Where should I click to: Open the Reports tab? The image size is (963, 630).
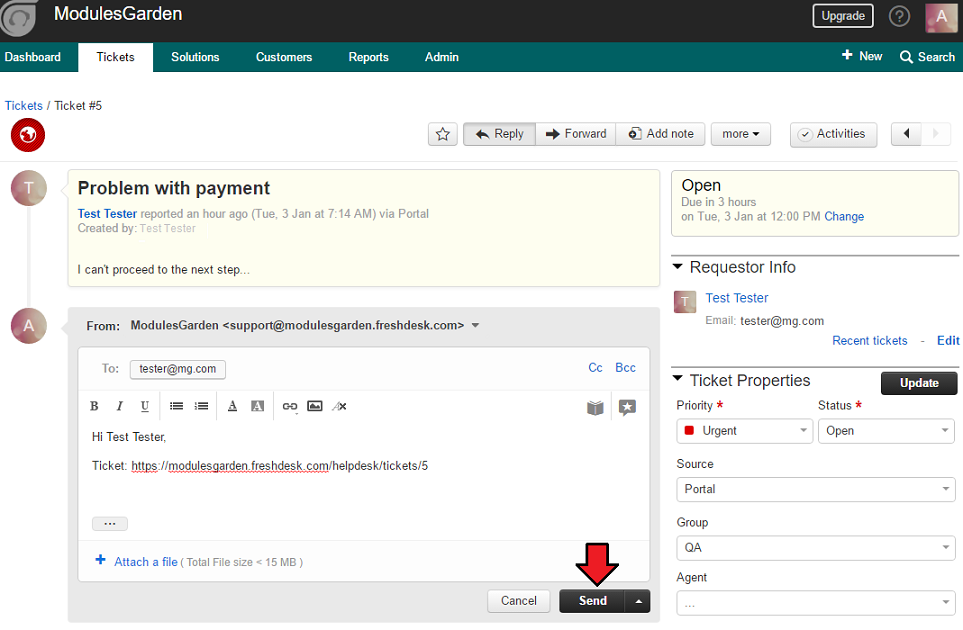pyautogui.click(x=368, y=57)
